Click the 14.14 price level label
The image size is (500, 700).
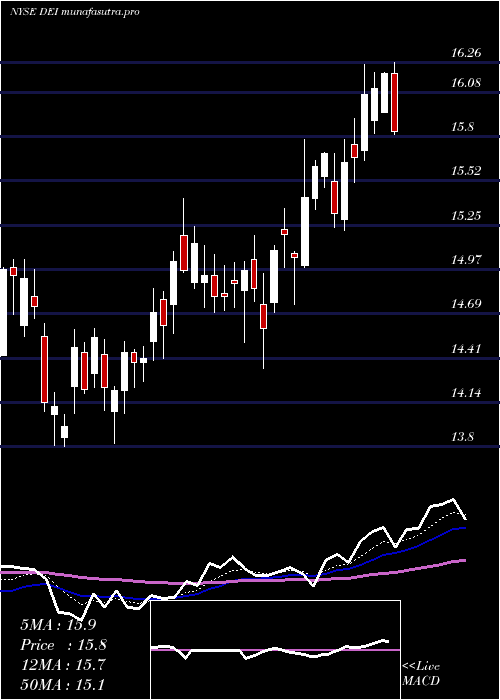click(466, 393)
